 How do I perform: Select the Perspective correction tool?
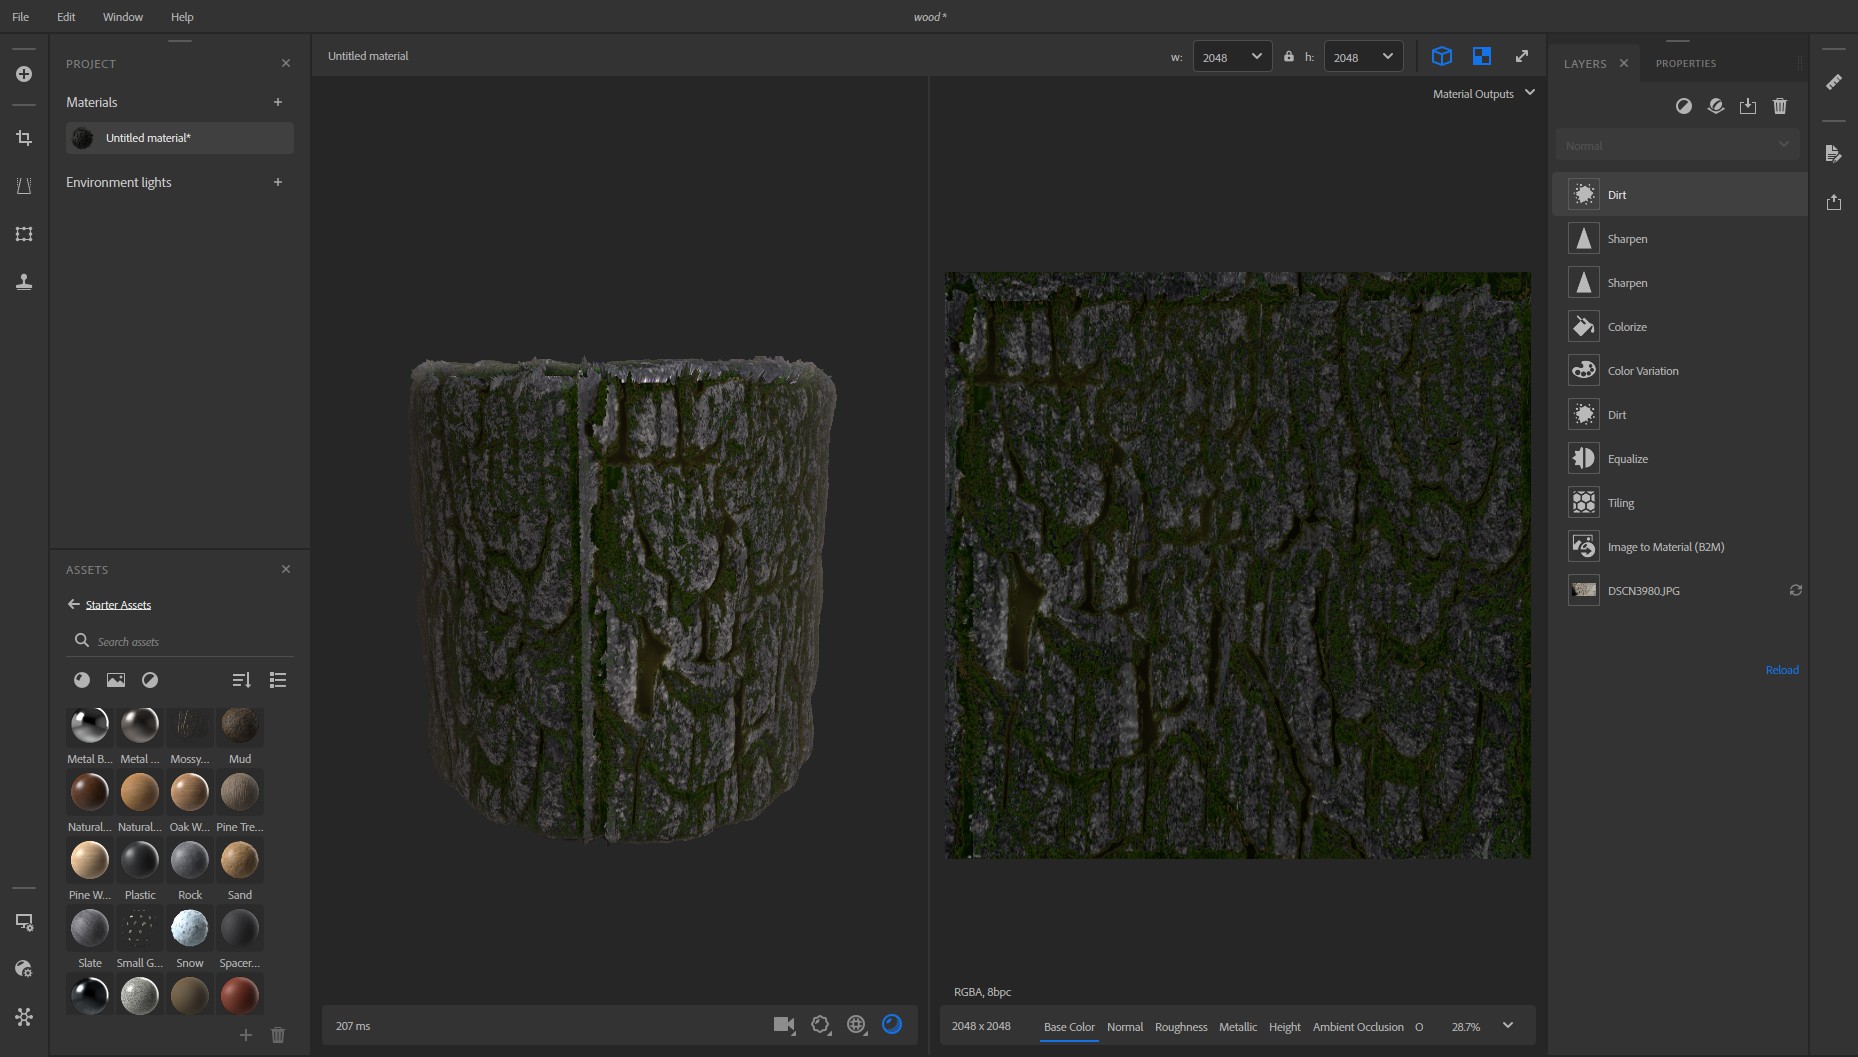coord(24,186)
